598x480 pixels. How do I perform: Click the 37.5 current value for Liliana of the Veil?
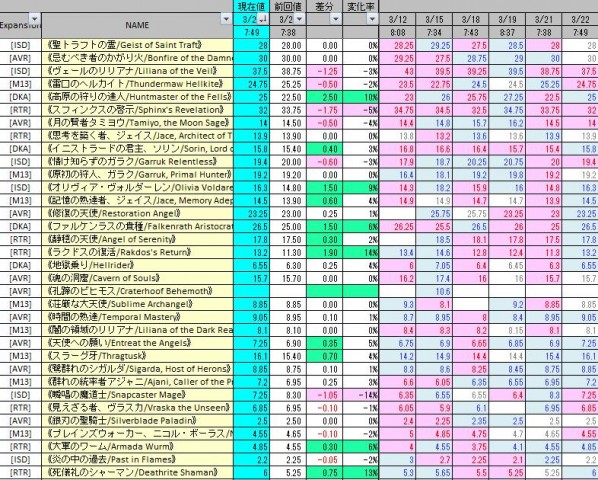coord(251,71)
